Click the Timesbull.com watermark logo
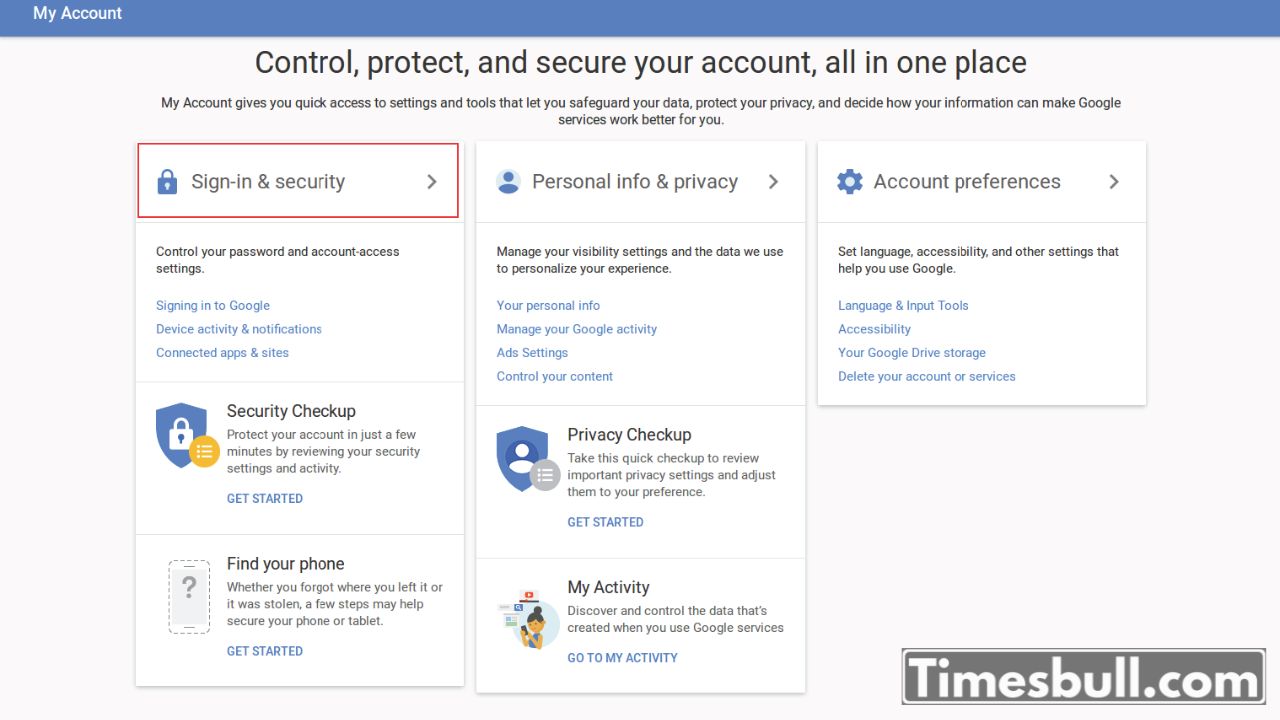 click(1083, 678)
